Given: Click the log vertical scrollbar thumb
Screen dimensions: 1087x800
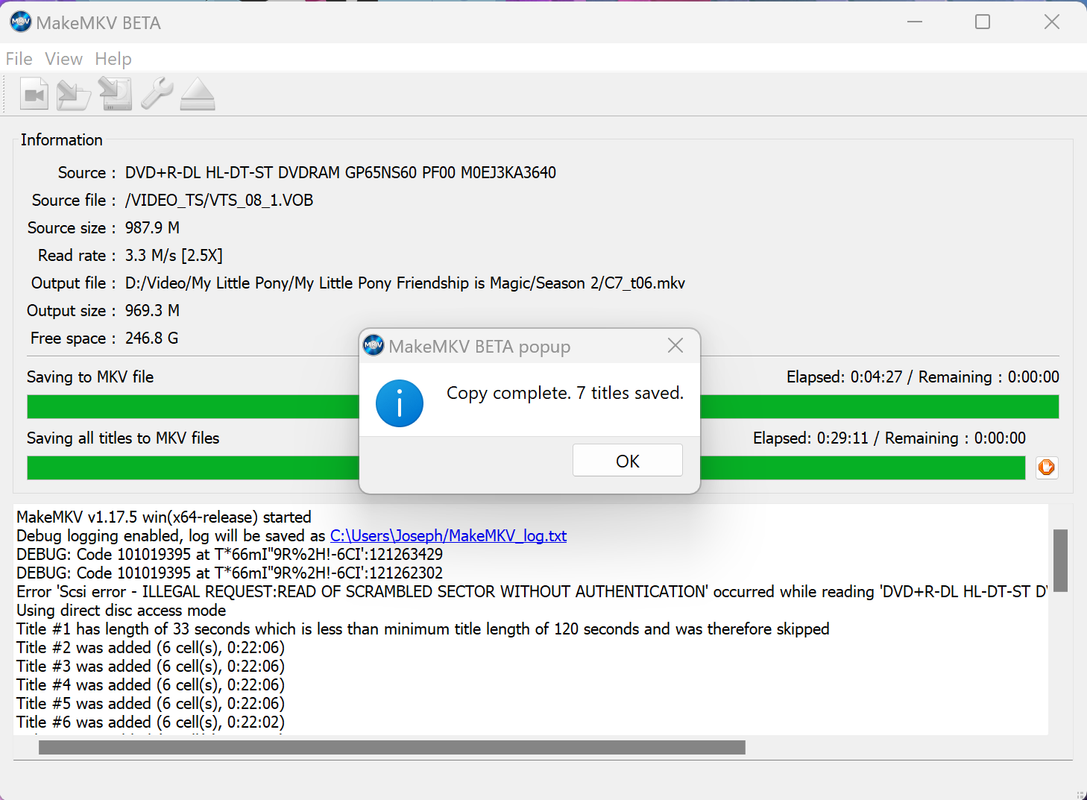Looking at the screenshot, I should point(1060,561).
